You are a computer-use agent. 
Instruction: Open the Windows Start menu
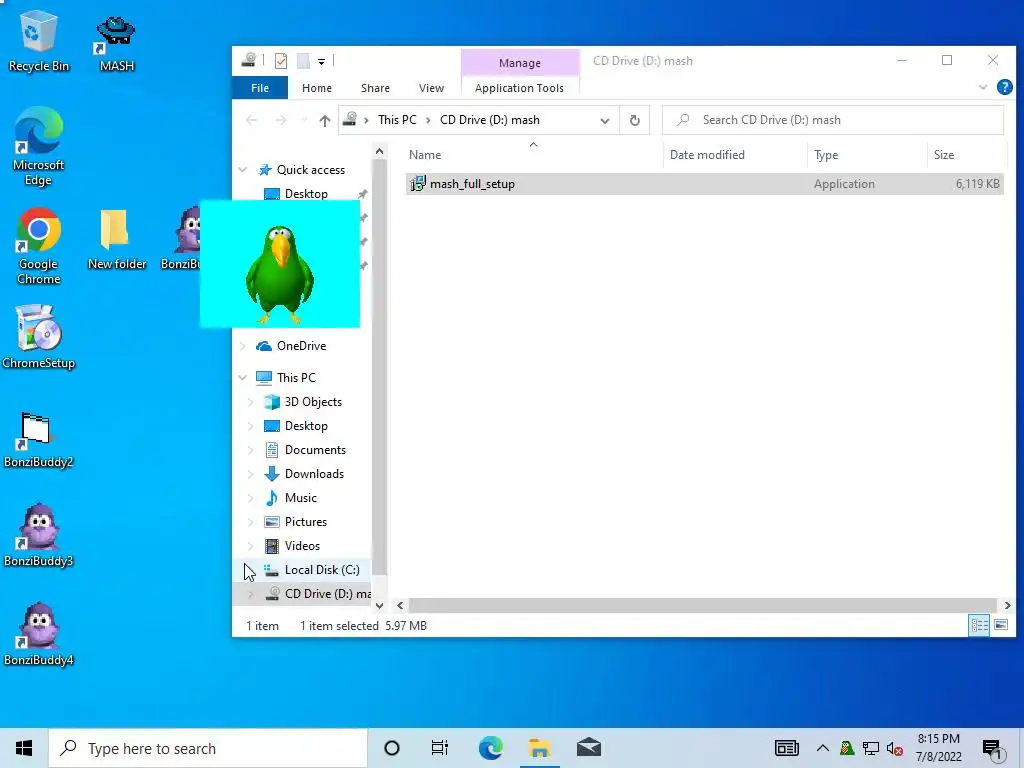click(x=24, y=748)
